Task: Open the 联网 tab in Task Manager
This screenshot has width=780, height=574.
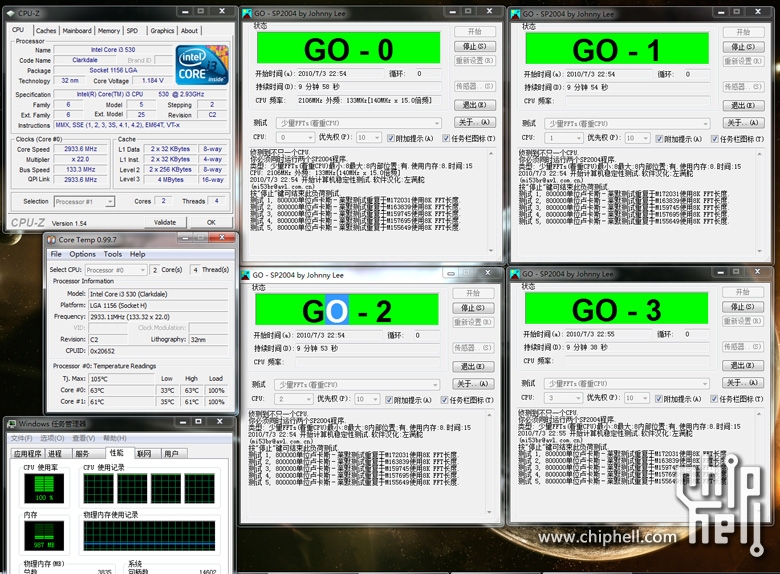Action: (x=144, y=454)
